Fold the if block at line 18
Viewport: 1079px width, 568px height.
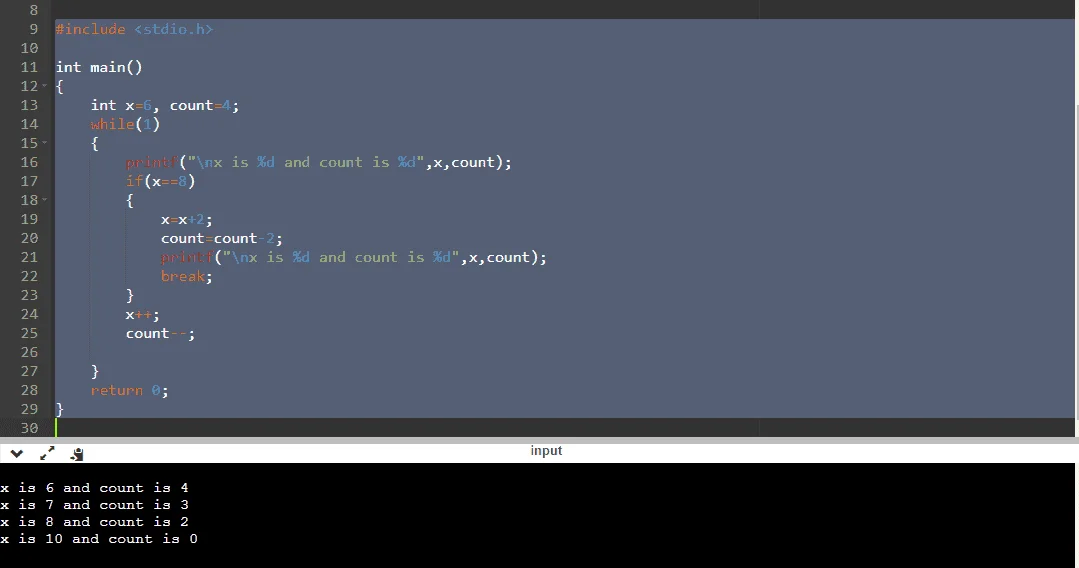coord(45,200)
